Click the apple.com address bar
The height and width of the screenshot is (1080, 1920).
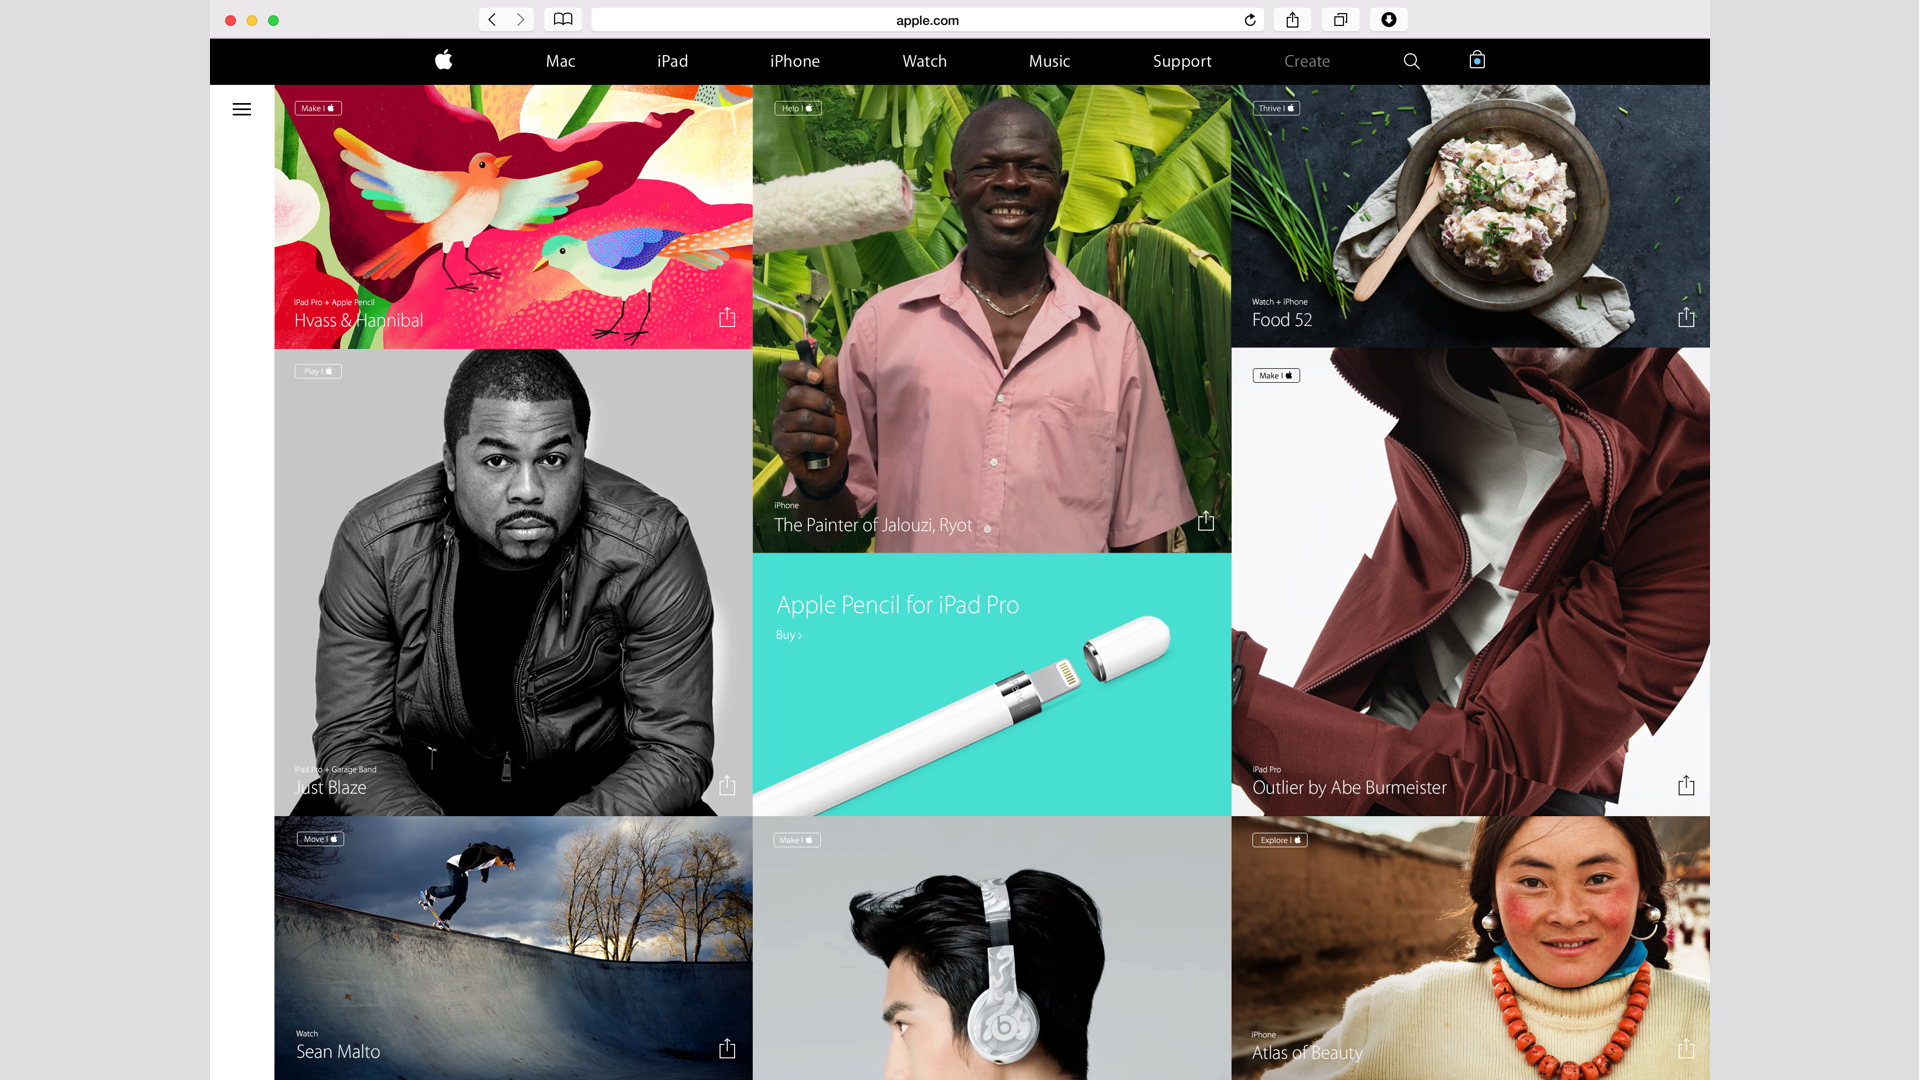(927, 20)
